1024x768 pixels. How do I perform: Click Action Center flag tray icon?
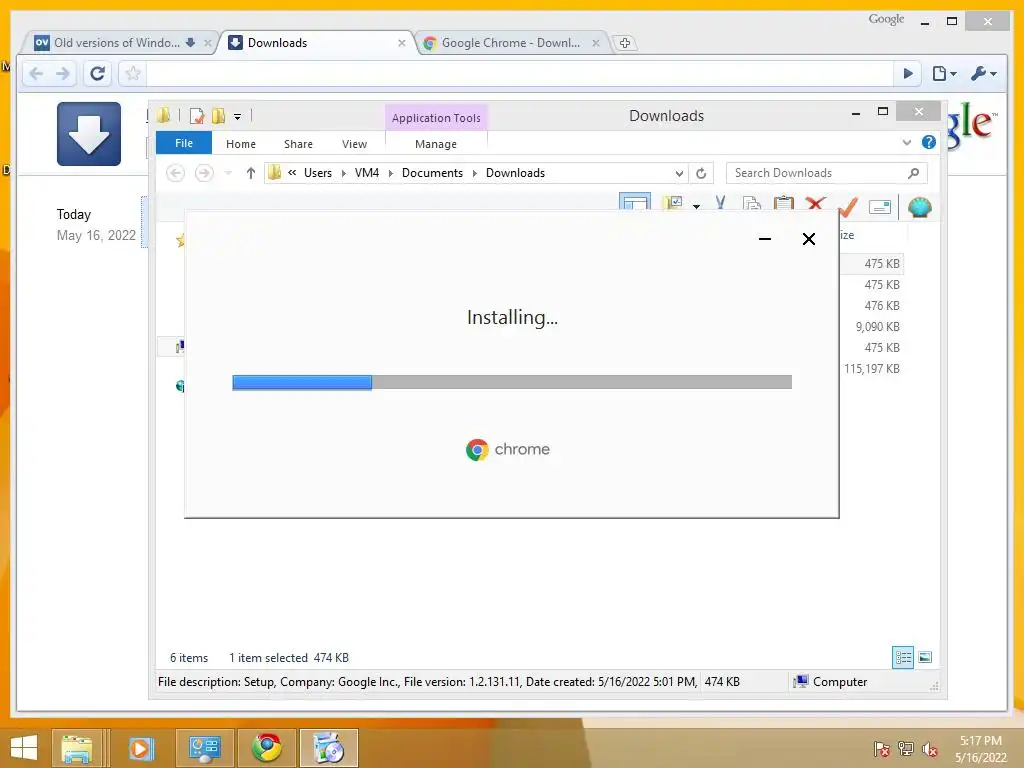882,749
